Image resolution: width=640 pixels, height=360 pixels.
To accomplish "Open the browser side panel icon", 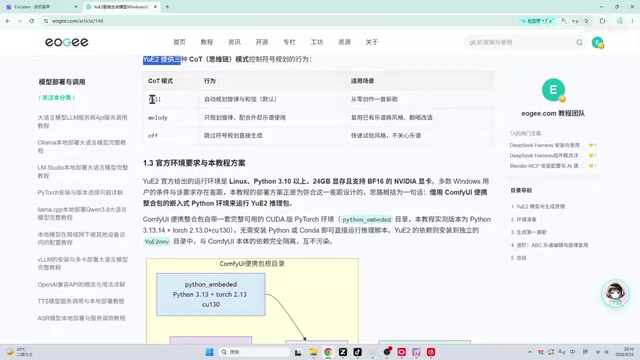I will click(602, 21).
